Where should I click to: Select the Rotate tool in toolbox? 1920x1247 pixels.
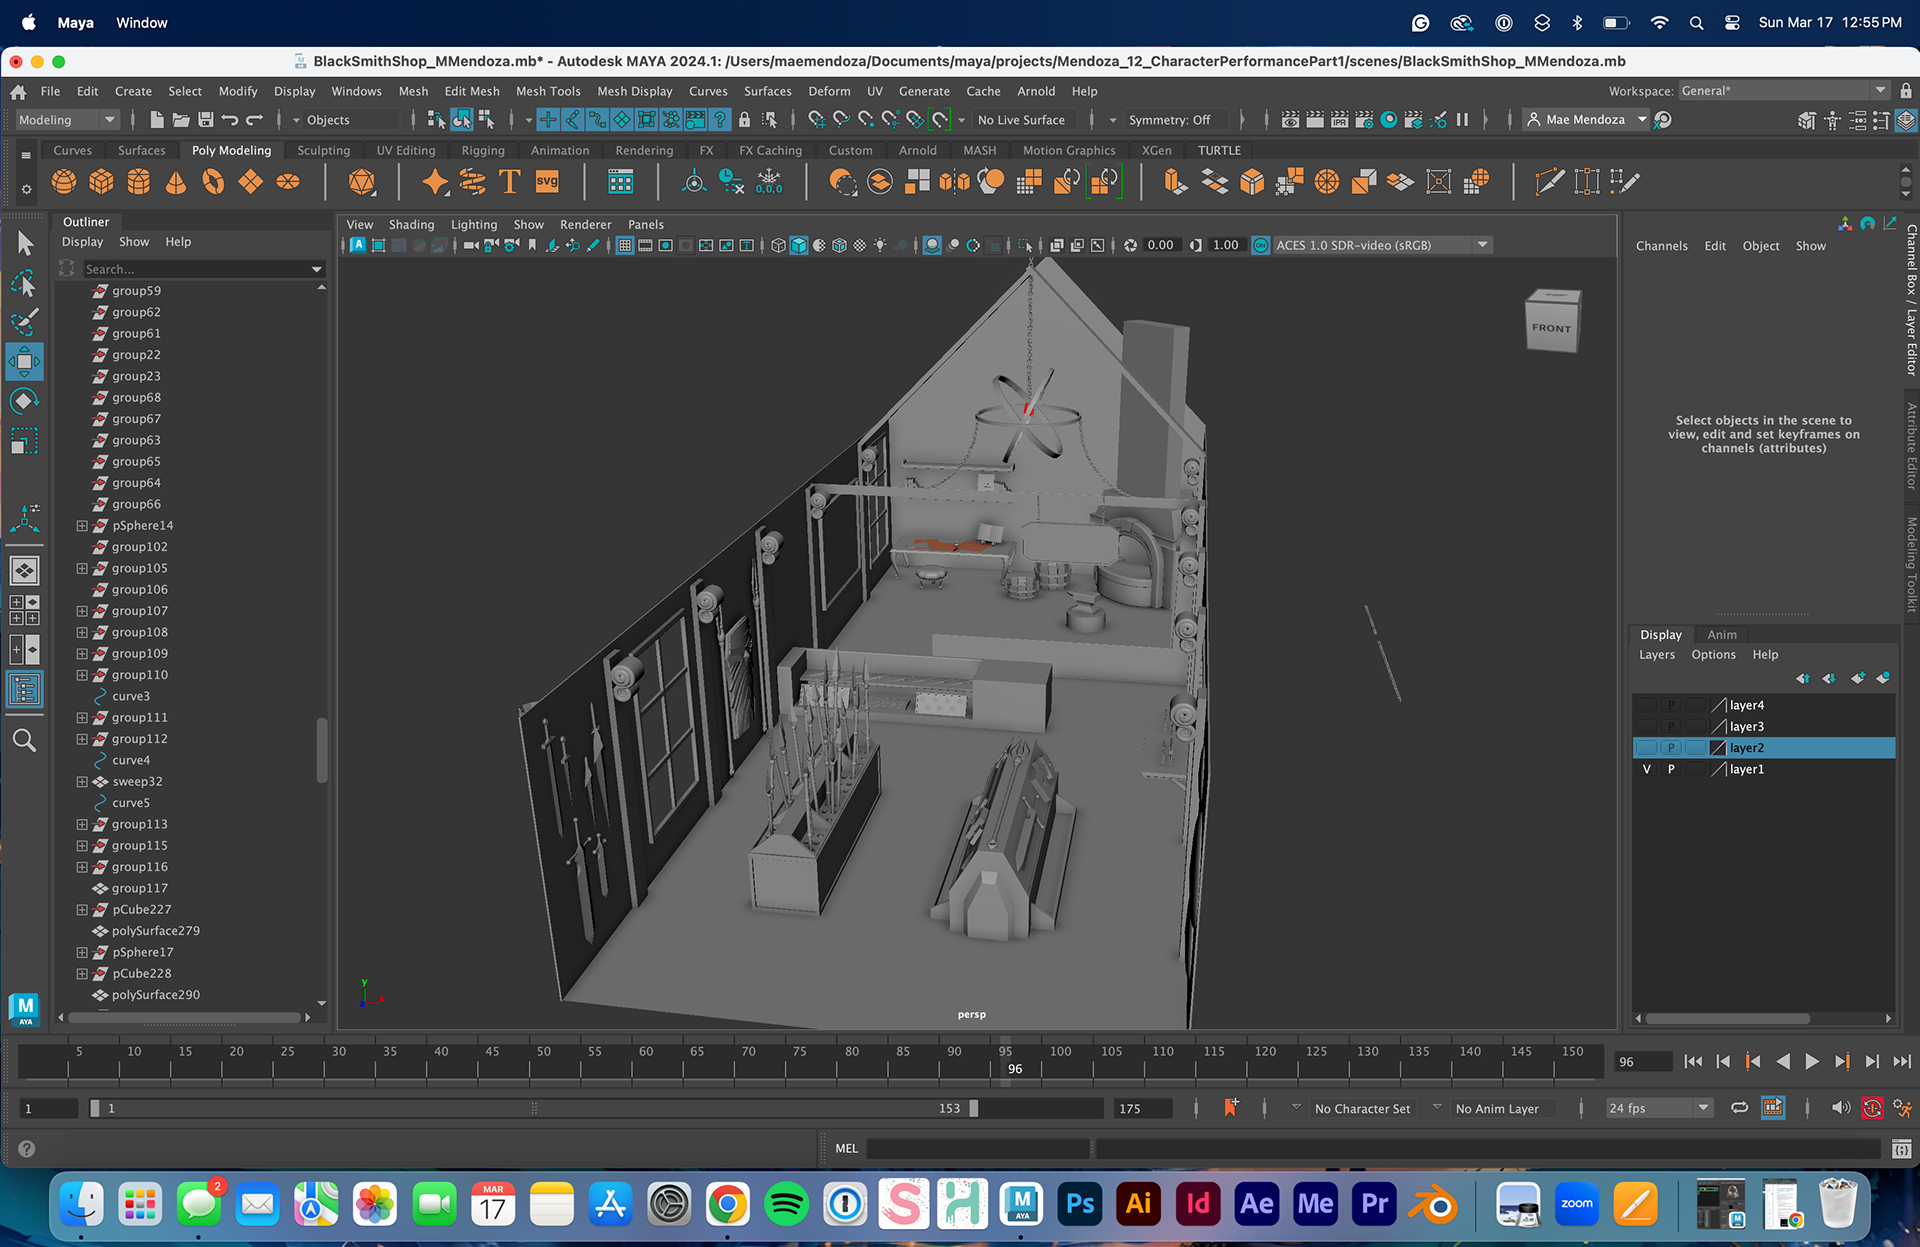click(24, 401)
